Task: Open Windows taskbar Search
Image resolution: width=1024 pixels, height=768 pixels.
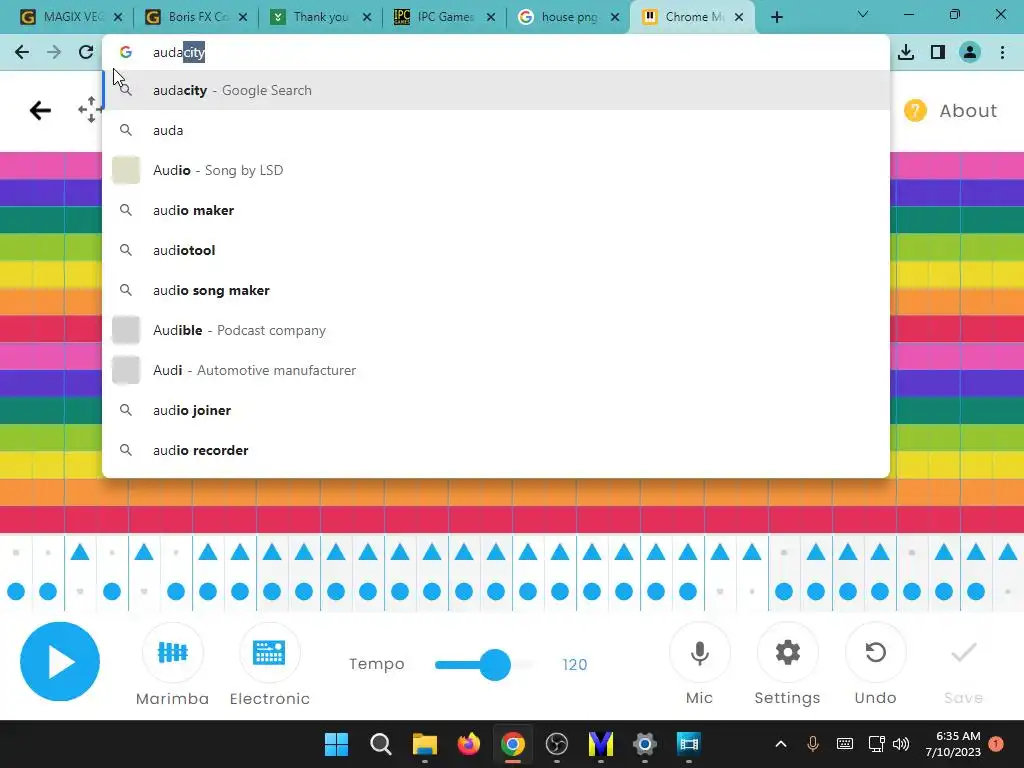Action: 381,744
